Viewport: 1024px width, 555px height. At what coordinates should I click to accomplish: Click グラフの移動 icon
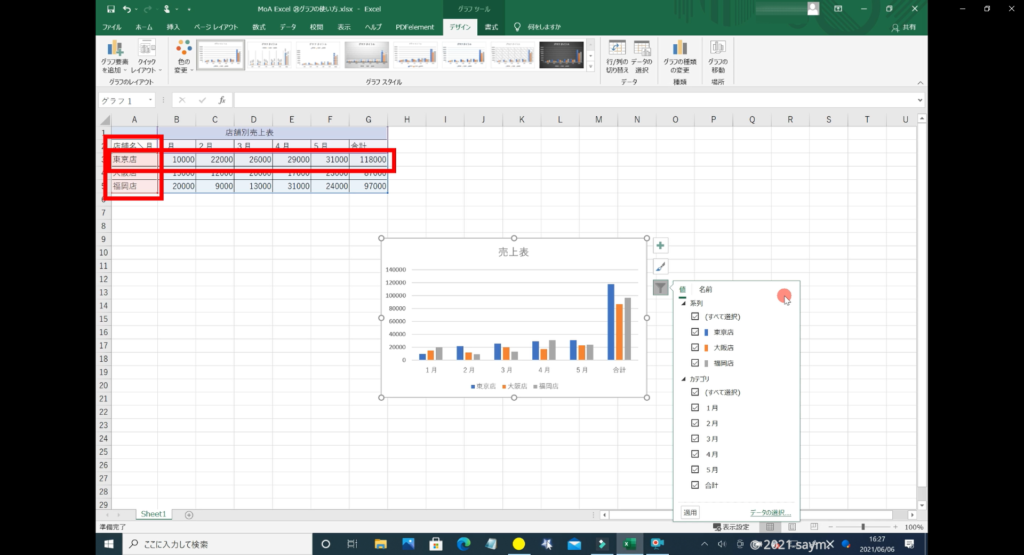[x=717, y=57]
